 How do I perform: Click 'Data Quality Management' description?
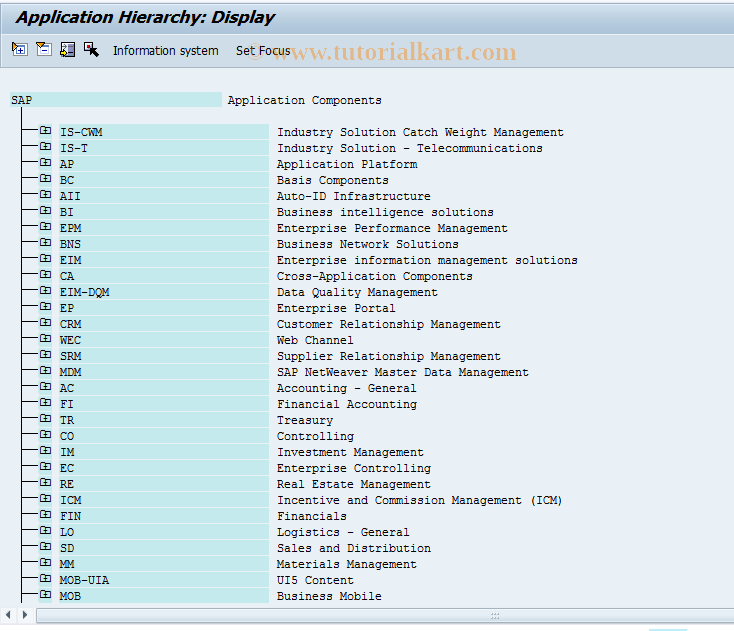pyautogui.click(x=357, y=292)
